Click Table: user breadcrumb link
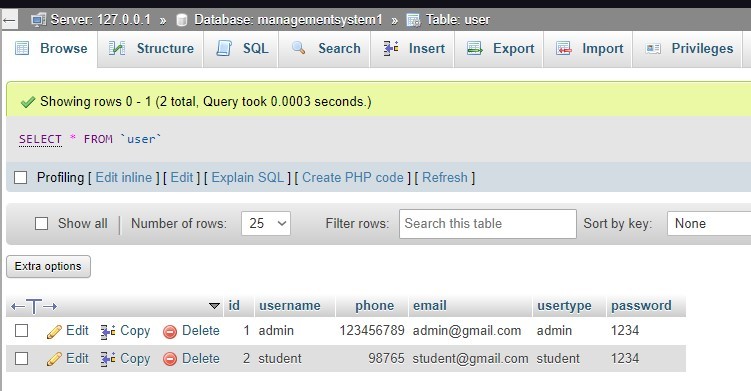This screenshot has width=751, height=391. 458,20
